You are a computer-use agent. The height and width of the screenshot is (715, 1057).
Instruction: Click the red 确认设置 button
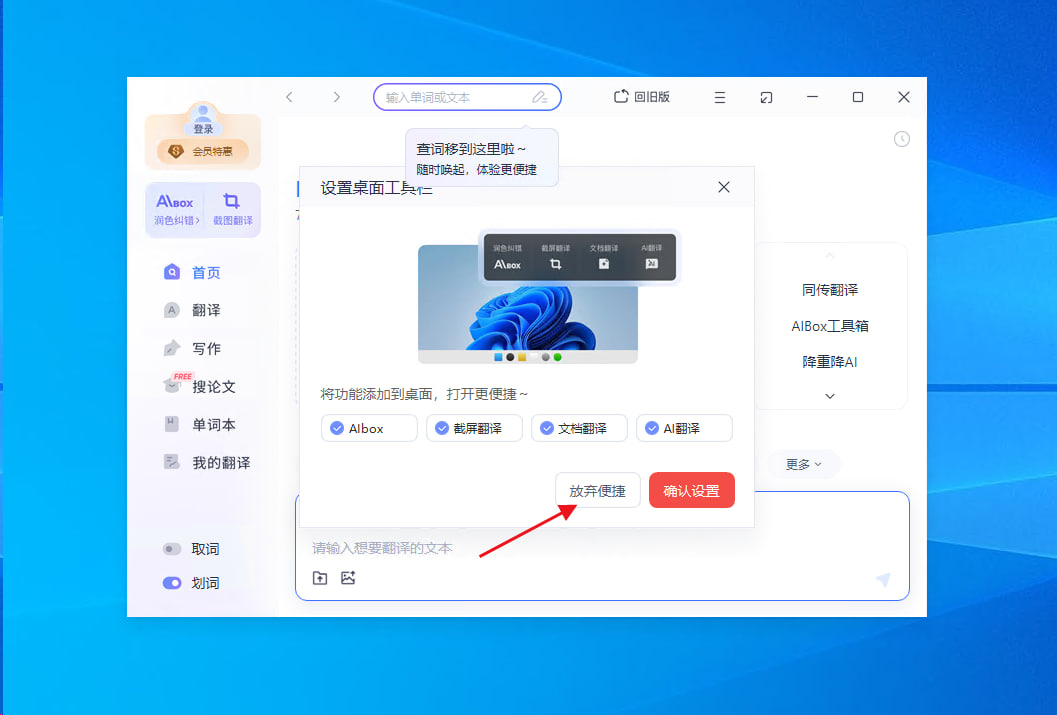(691, 490)
